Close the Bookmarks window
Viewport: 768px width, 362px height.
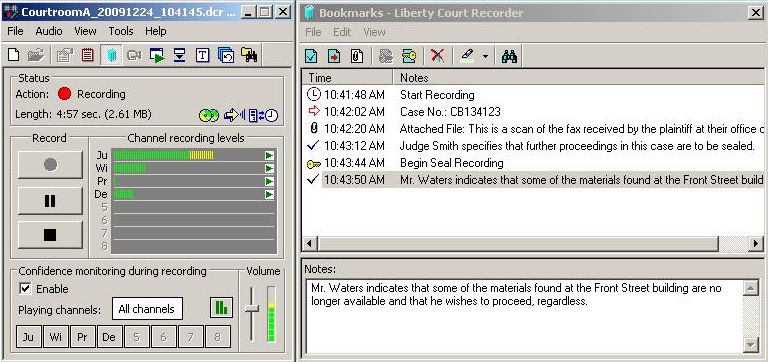pos(756,13)
